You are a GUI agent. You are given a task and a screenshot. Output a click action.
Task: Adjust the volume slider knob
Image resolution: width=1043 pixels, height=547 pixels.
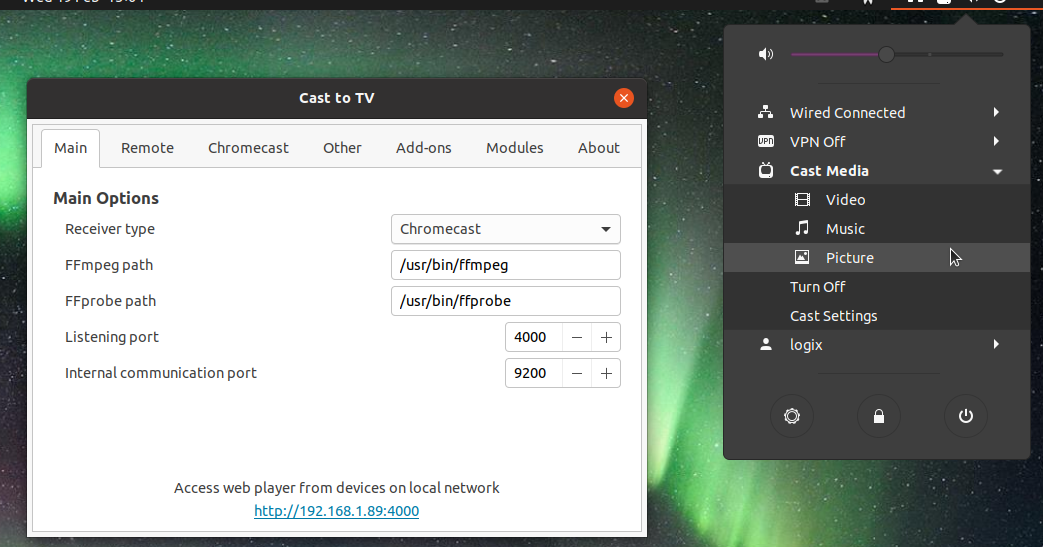pos(886,55)
